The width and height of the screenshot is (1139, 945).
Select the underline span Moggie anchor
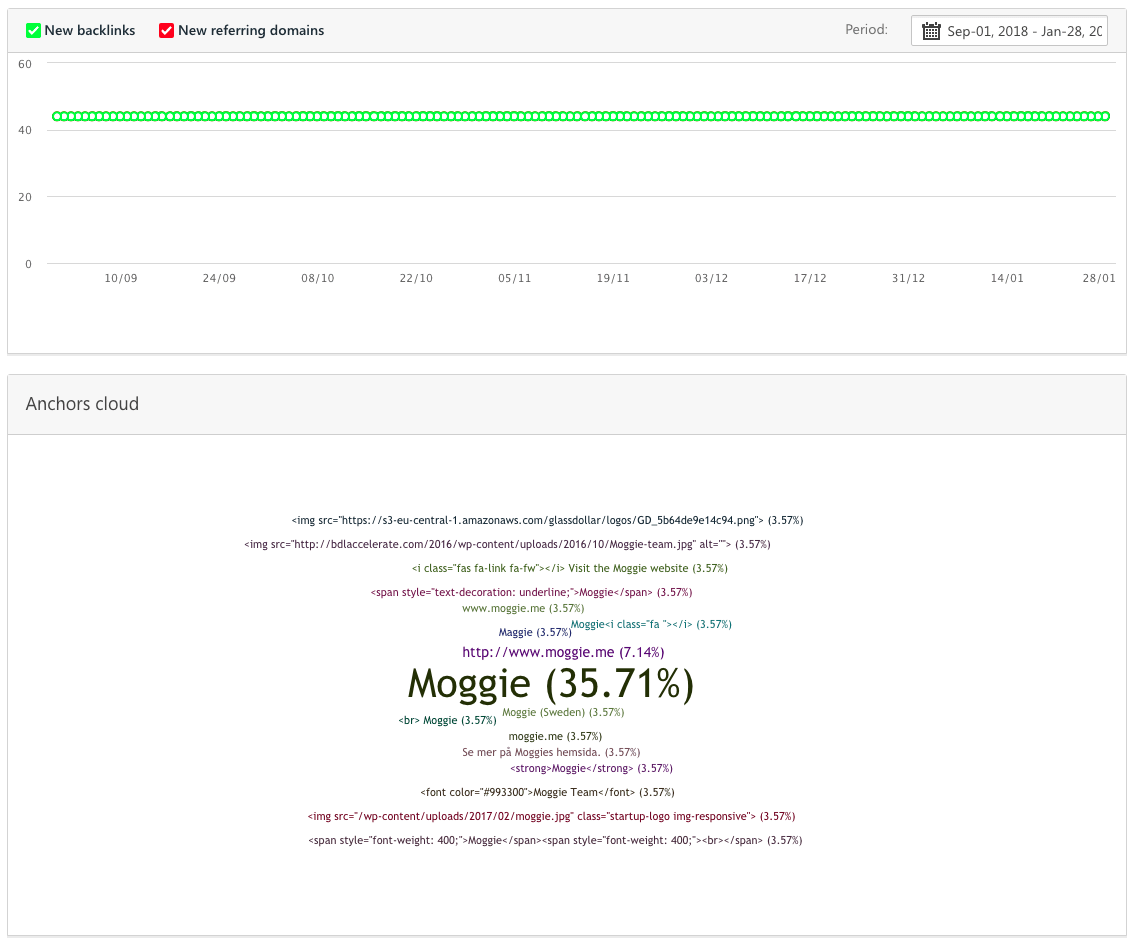tap(531, 593)
